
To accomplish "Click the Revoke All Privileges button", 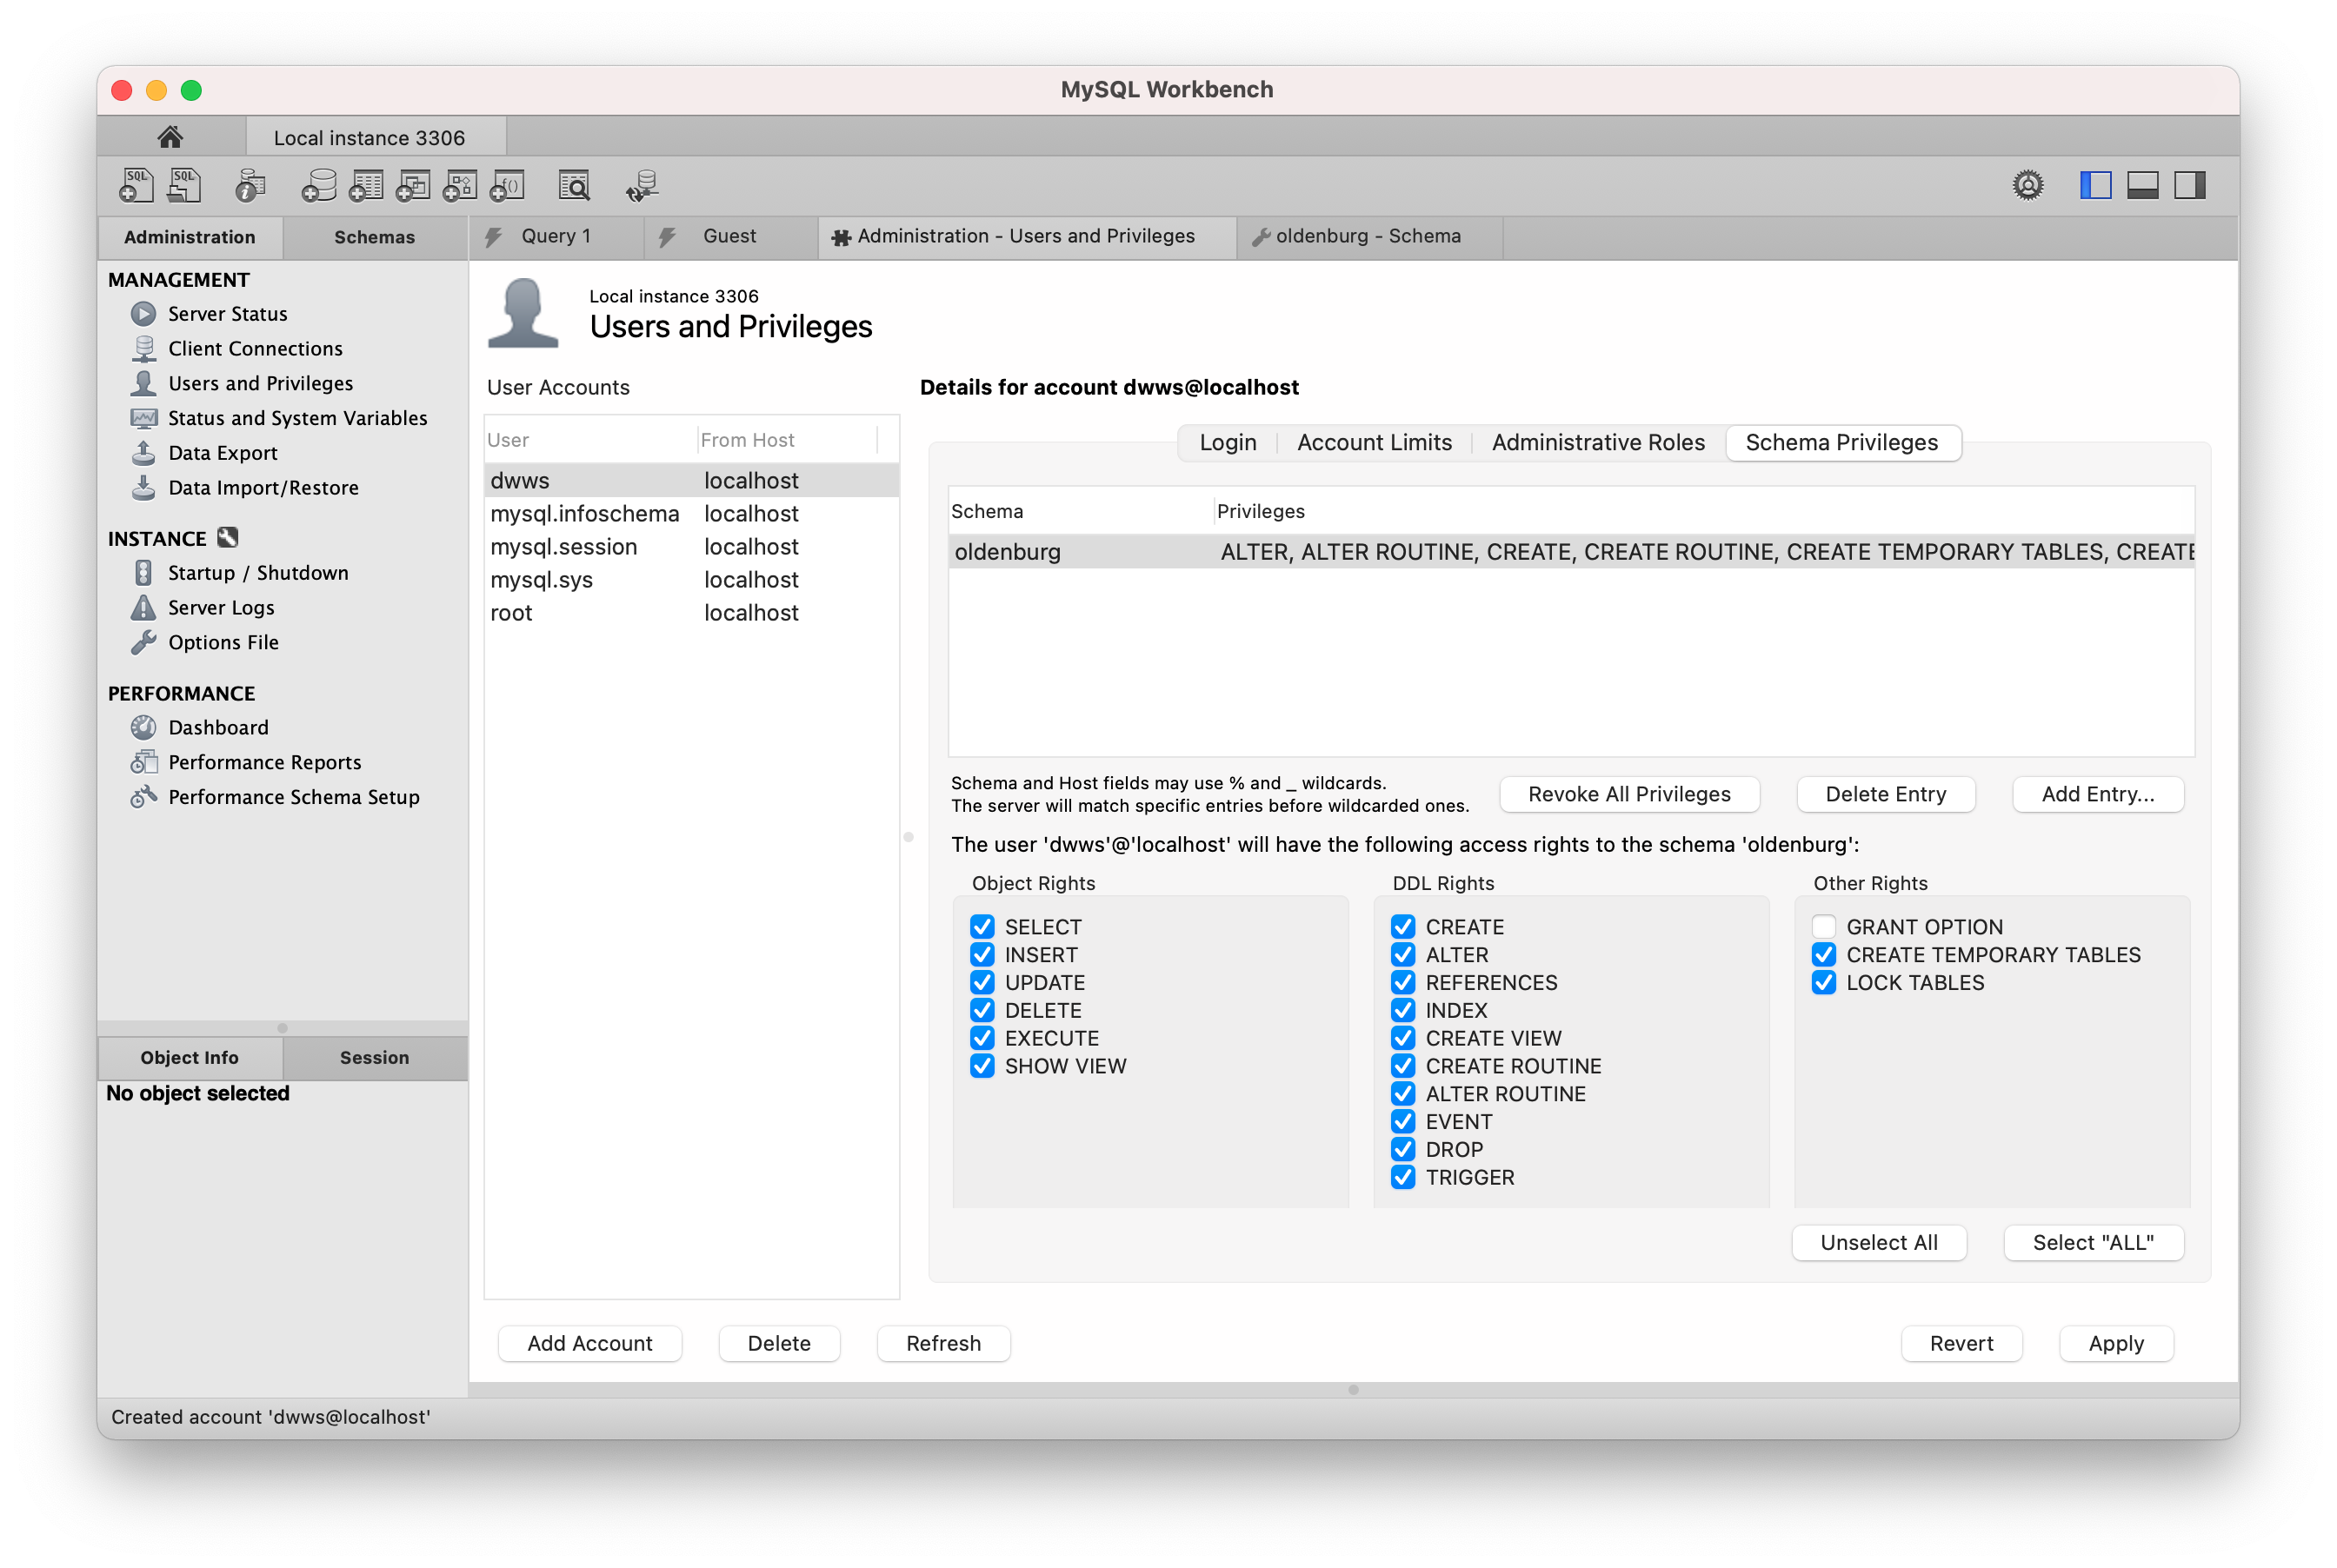I will point(1630,794).
